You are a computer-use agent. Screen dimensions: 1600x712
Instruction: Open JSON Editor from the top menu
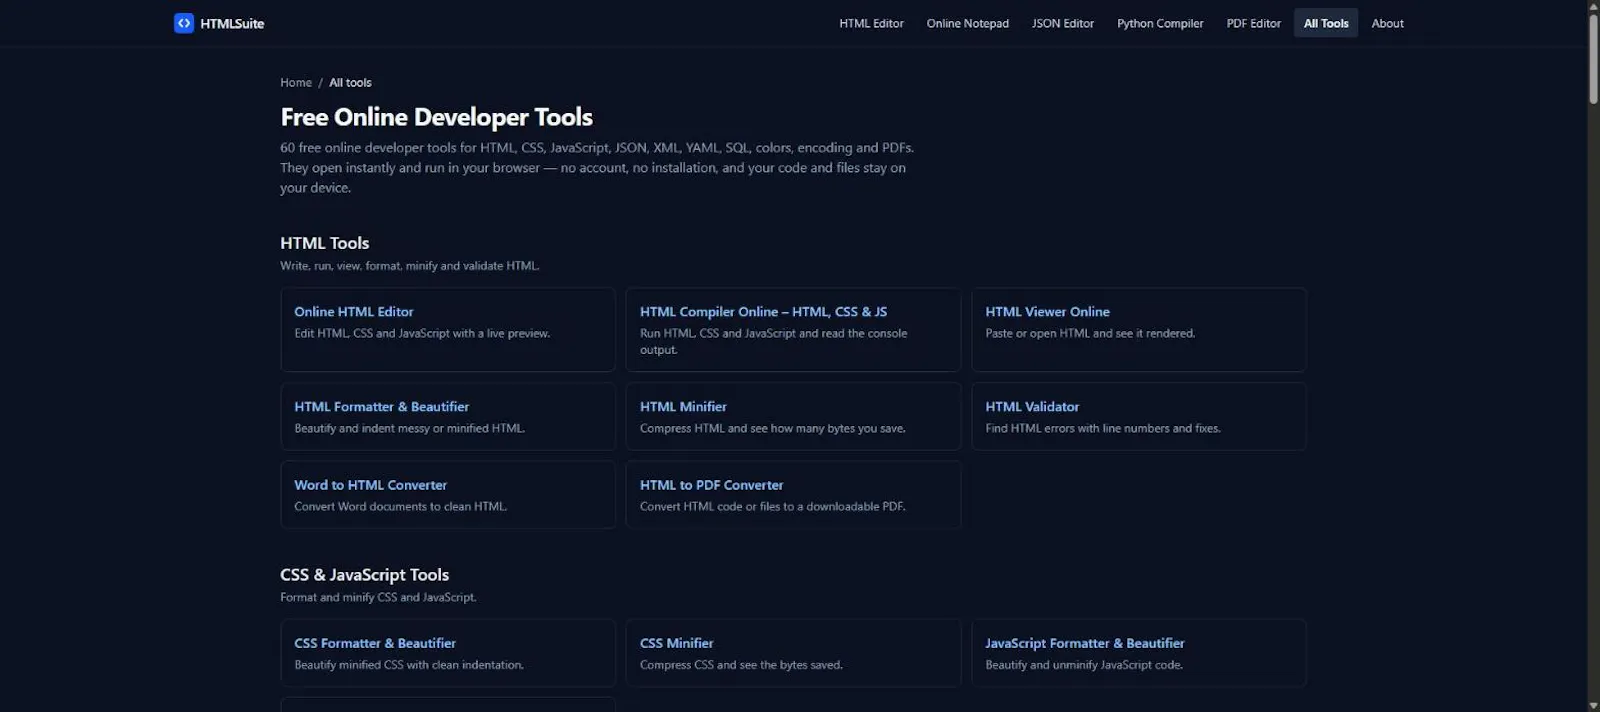point(1062,23)
